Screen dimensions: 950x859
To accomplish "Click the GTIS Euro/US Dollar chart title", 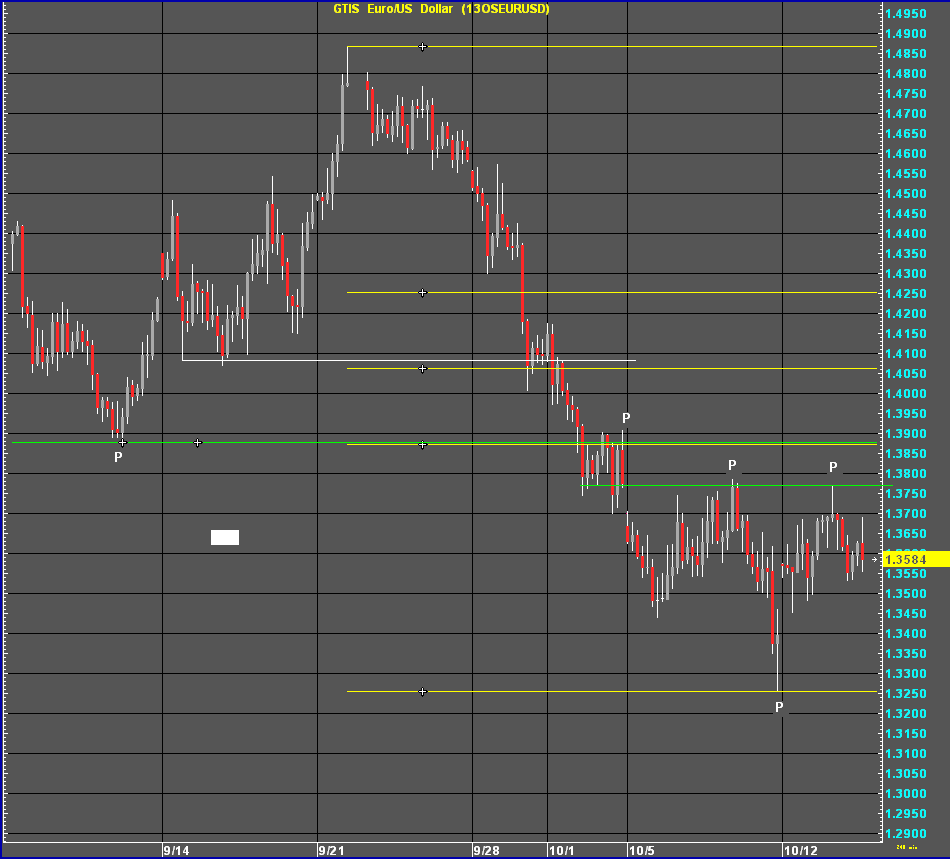I will [x=441, y=9].
